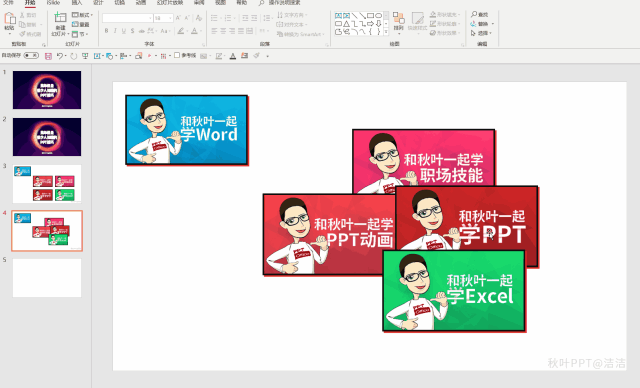Select the oval shape in shapes gallery
Image resolution: width=640 pixels, height=388 pixels.
378,16
